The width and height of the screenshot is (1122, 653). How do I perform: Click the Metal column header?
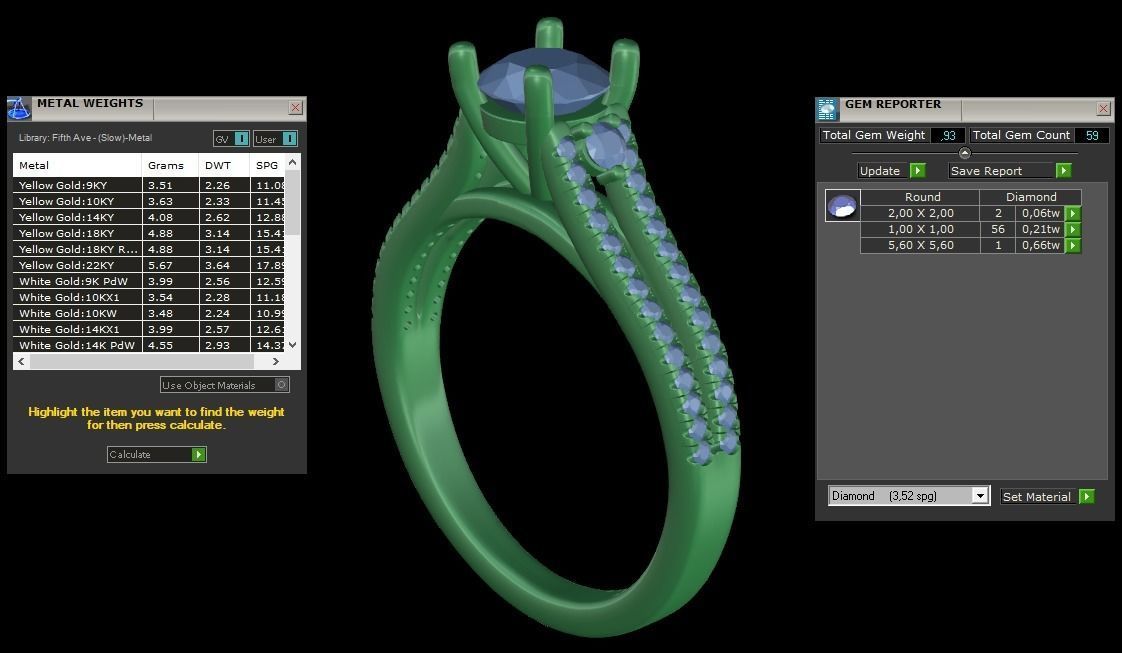pyautogui.click(x=77, y=165)
